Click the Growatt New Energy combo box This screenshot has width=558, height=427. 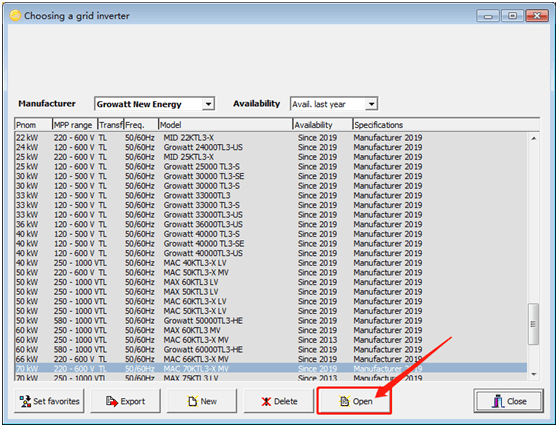coord(154,104)
